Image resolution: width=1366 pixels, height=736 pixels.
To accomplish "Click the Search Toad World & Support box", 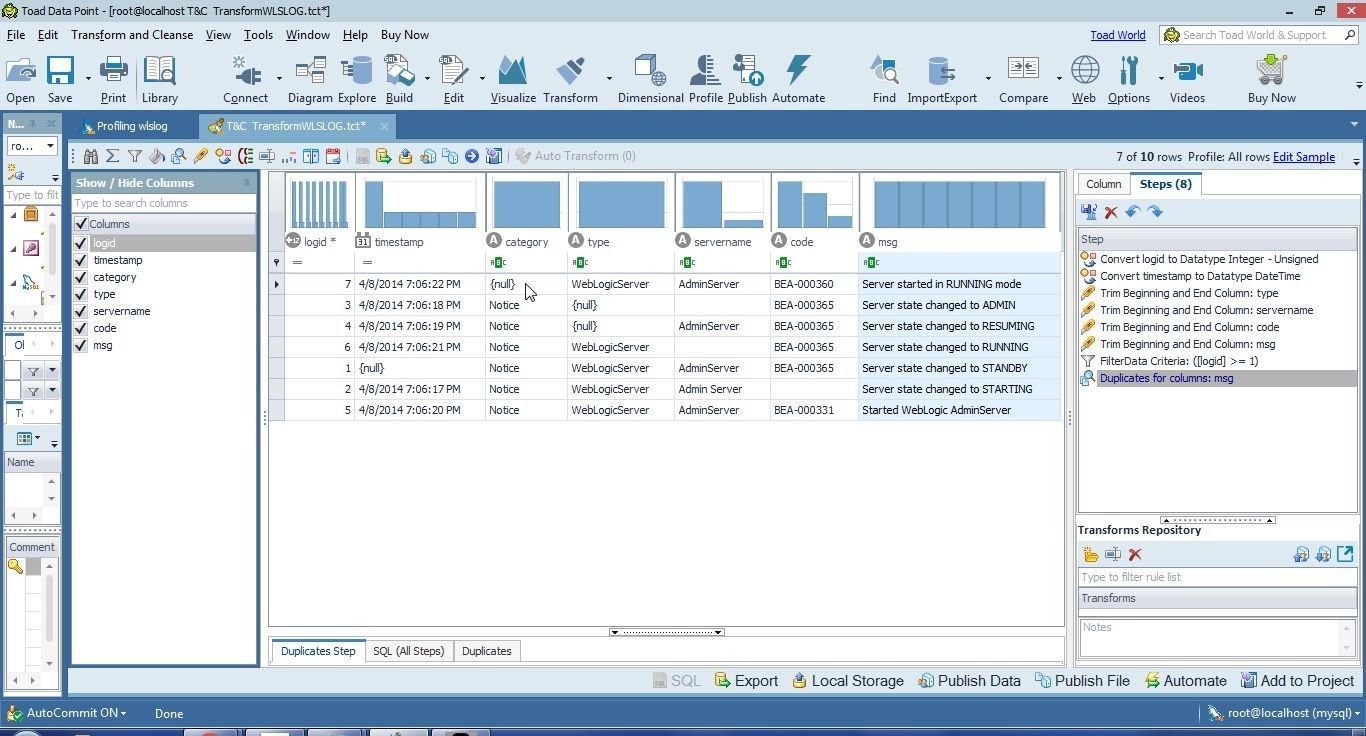I will tap(1259, 35).
